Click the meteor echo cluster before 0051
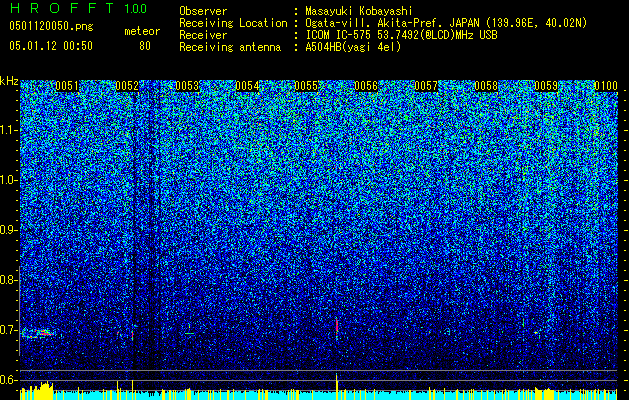The width and height of the screenshot is (629, 400). pos(37,333)
